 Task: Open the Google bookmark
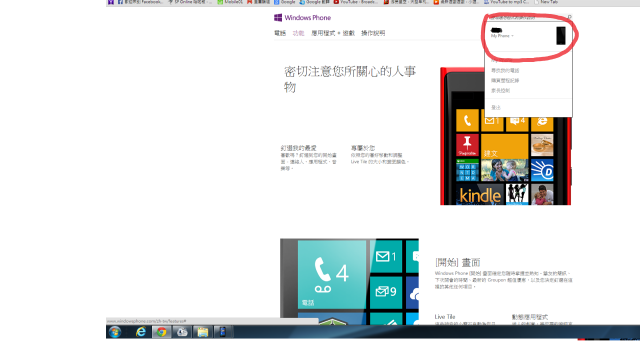(284, 2)
